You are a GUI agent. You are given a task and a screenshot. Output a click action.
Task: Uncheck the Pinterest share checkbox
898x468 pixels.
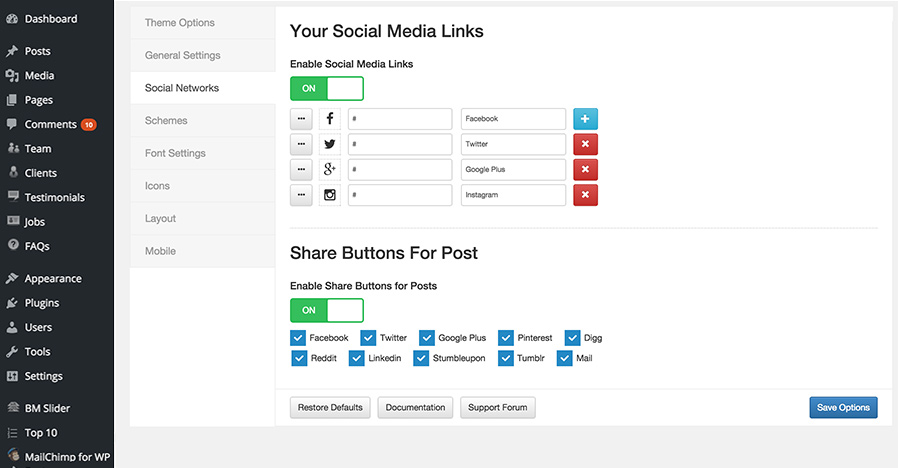point(506,338)
